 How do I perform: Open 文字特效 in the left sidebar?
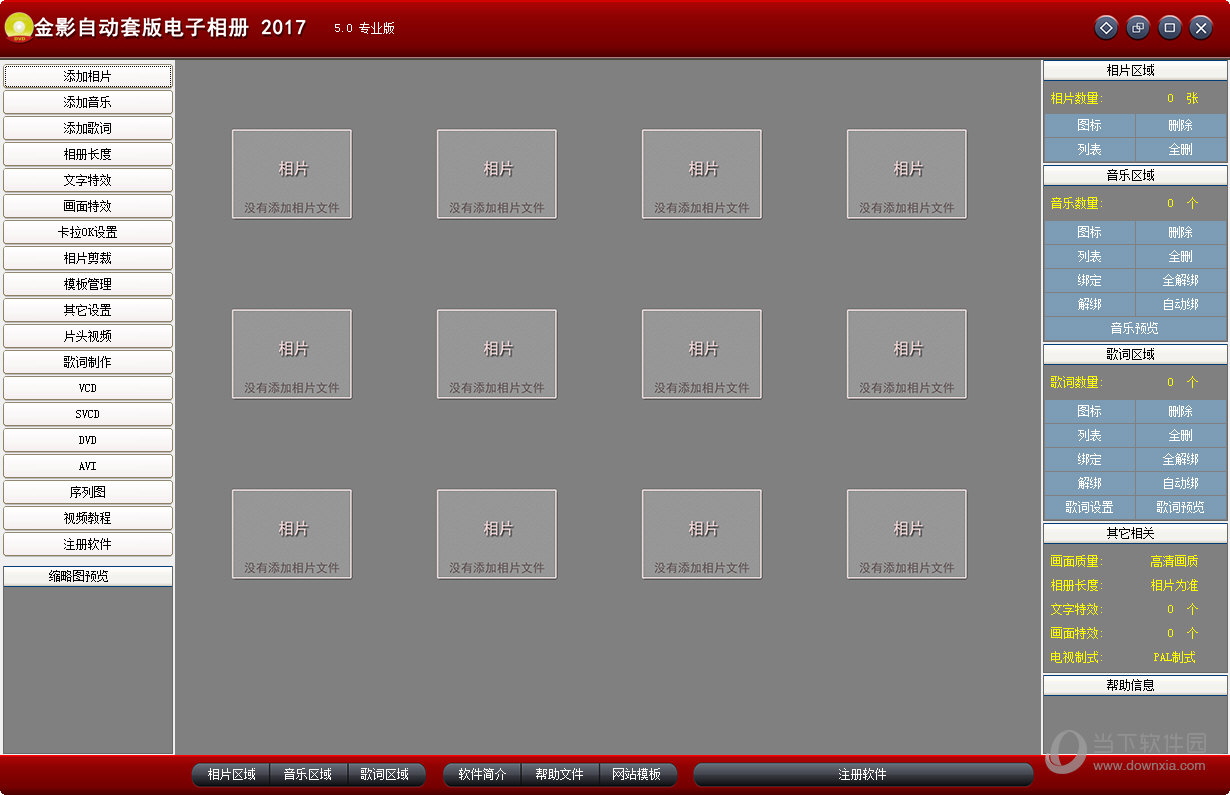point(88,180)
